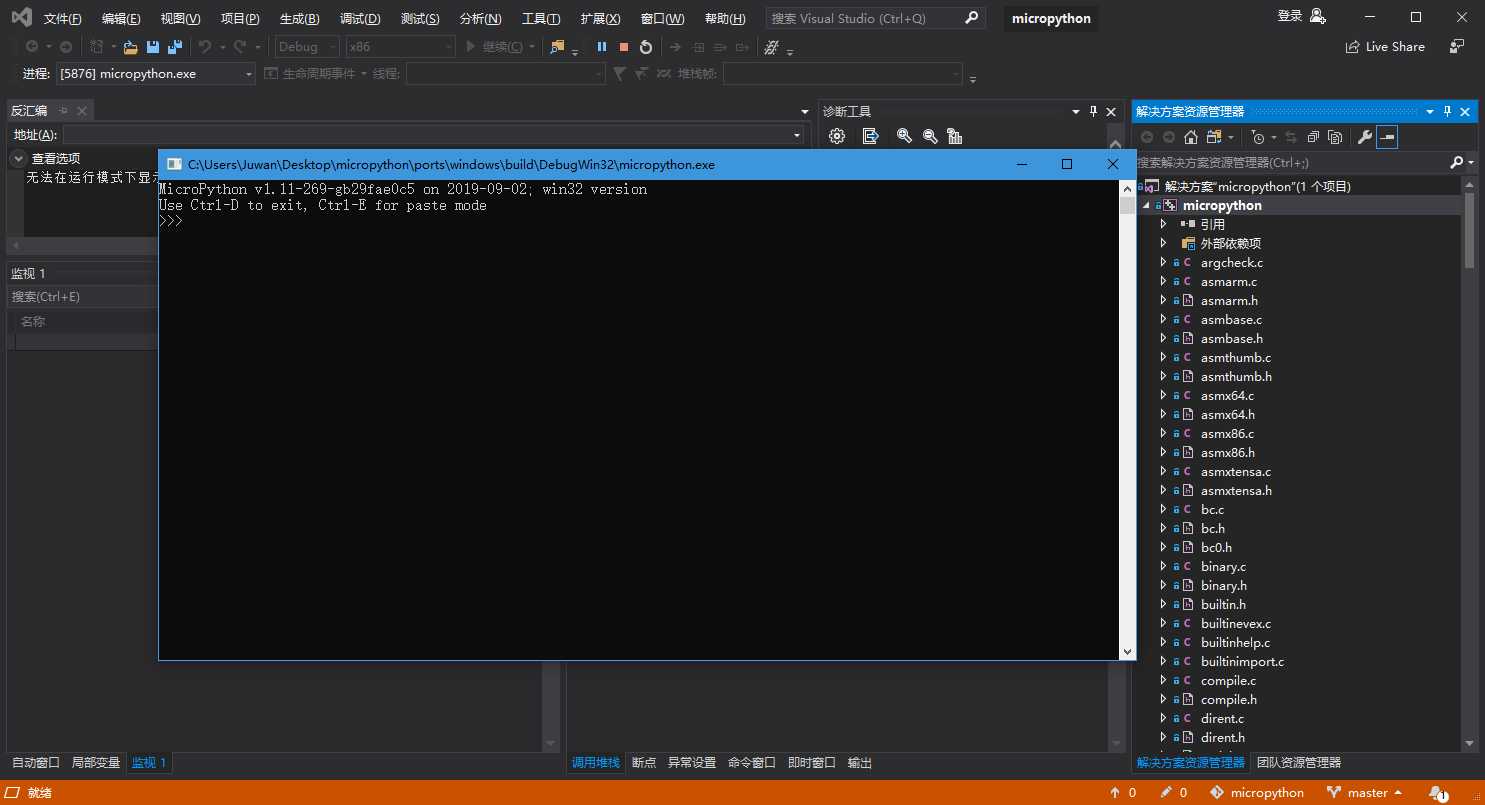Viewport: 1485px width, 805px height.
Task: Open the stack frame dropdown
Action: pos(842,74)
